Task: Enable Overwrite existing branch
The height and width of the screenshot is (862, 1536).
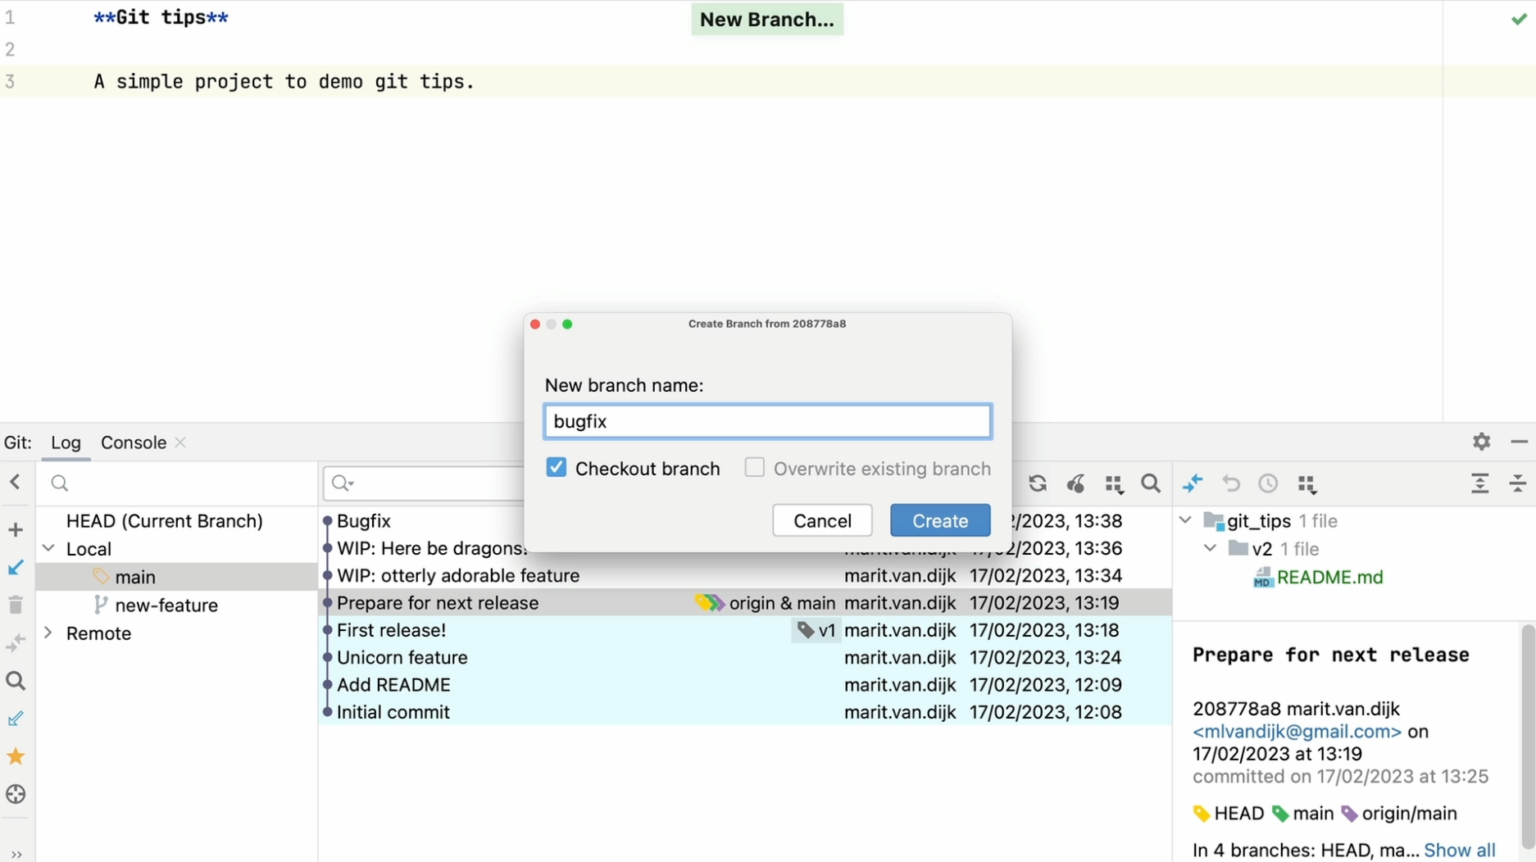Action: tap(755, 467)
